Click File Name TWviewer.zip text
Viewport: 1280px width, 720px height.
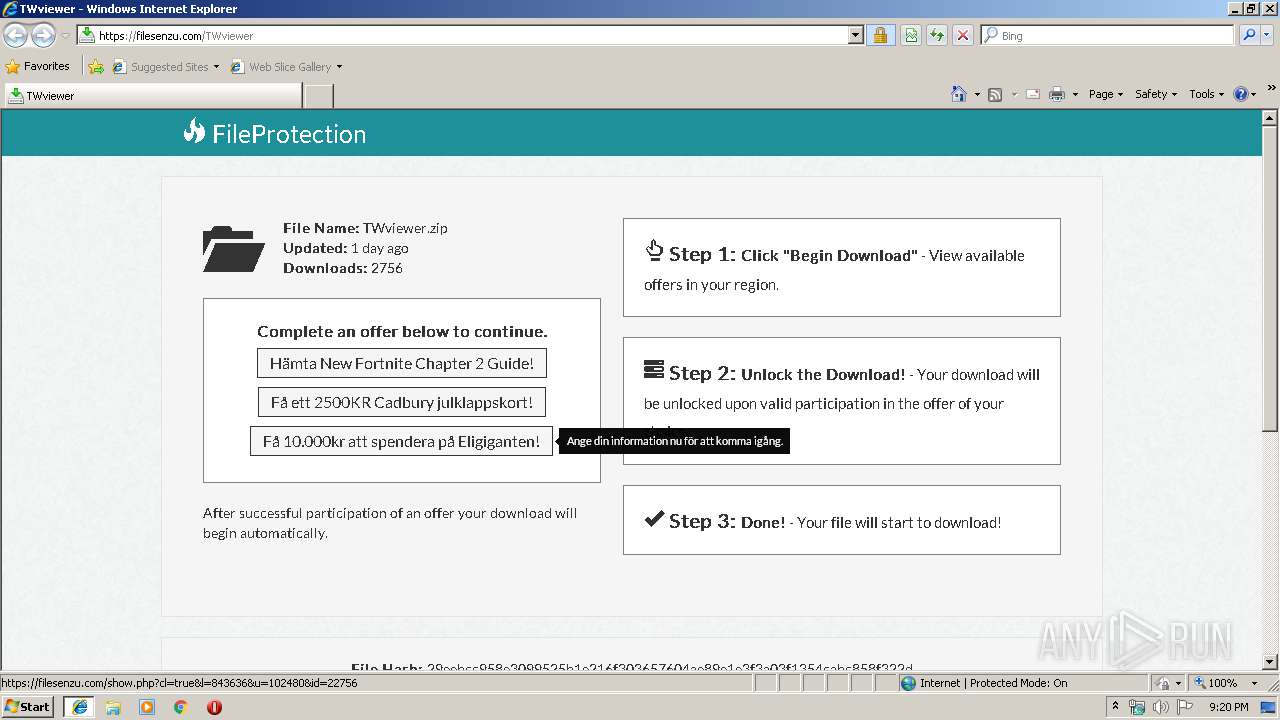(x=365, y=228)
